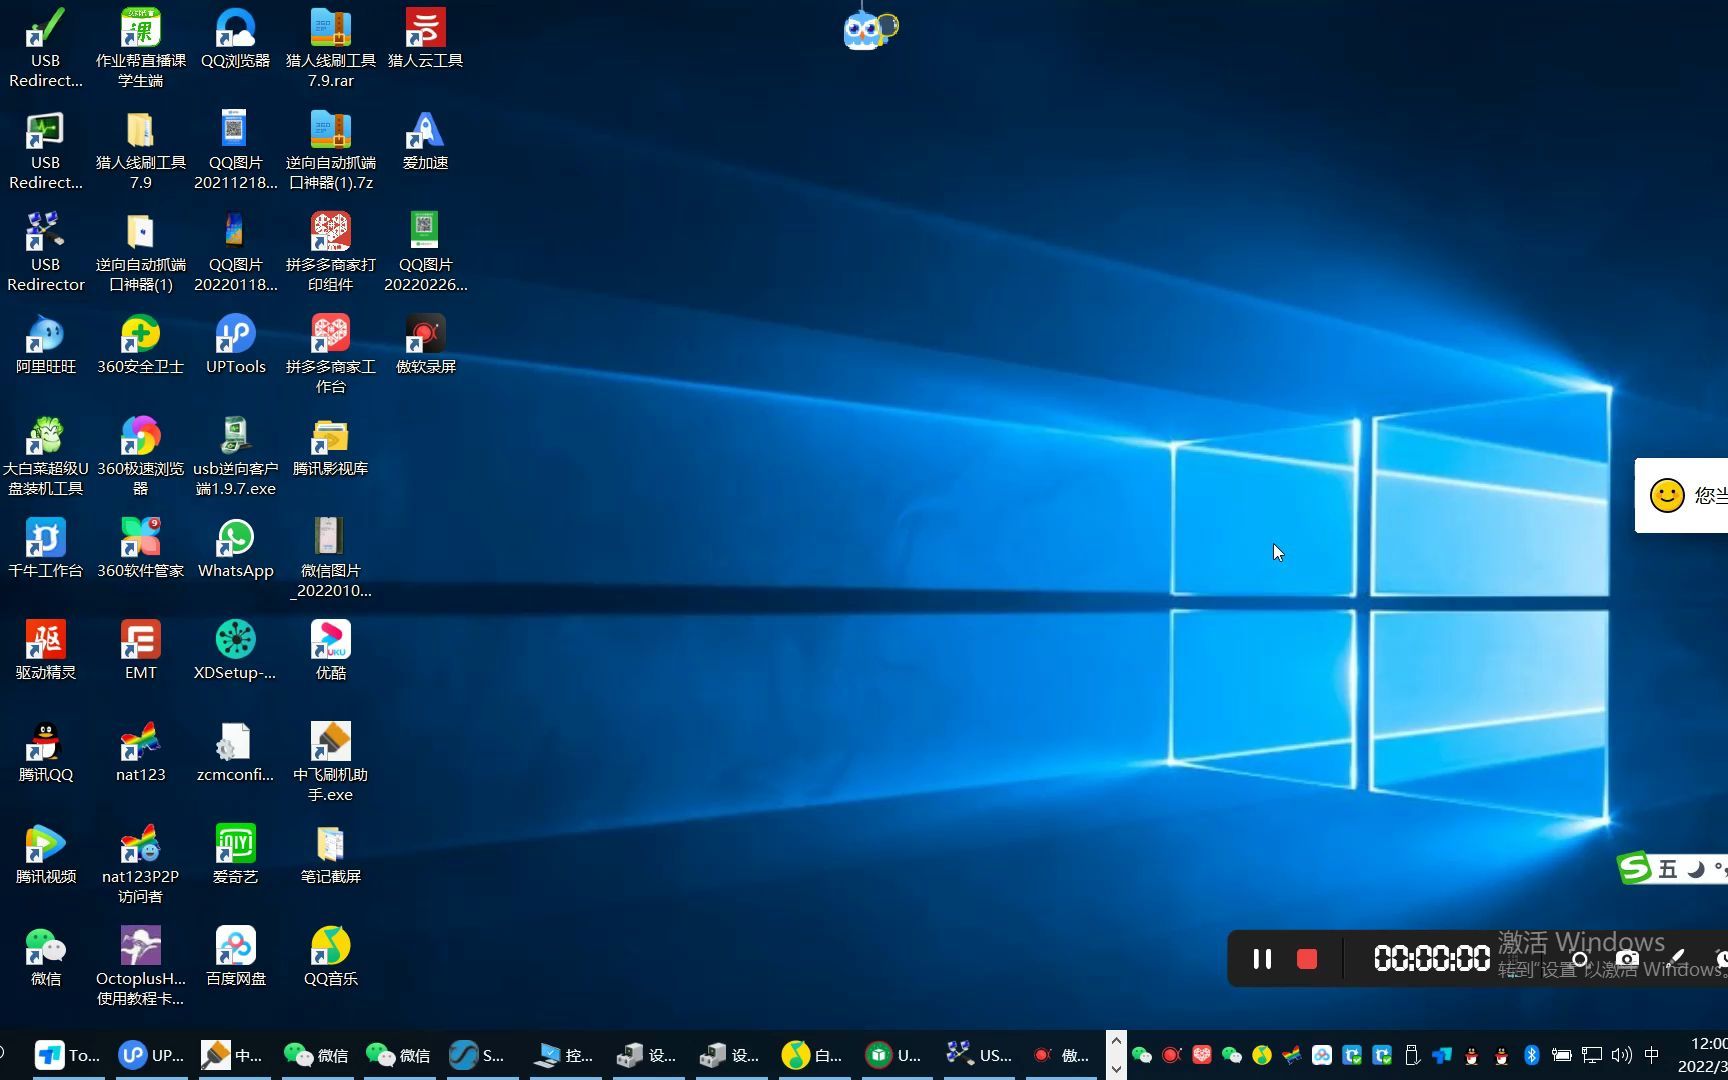Launch QQ浏览器 from the desktop

pos(235,40)
